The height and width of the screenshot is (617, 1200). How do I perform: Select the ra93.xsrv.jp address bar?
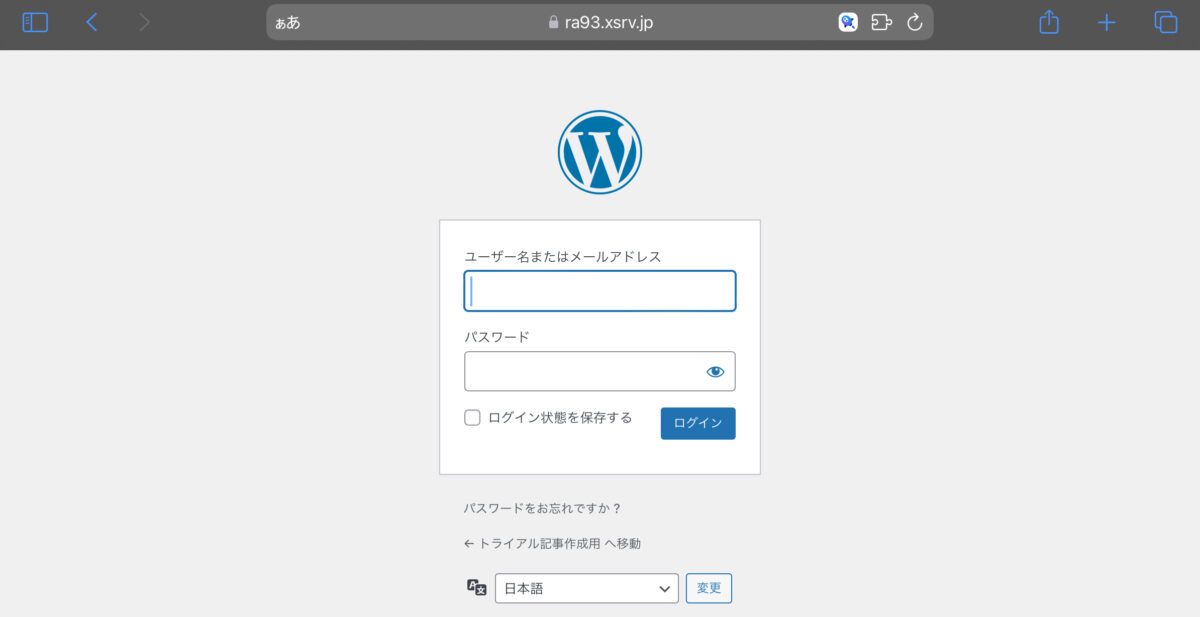600,22
